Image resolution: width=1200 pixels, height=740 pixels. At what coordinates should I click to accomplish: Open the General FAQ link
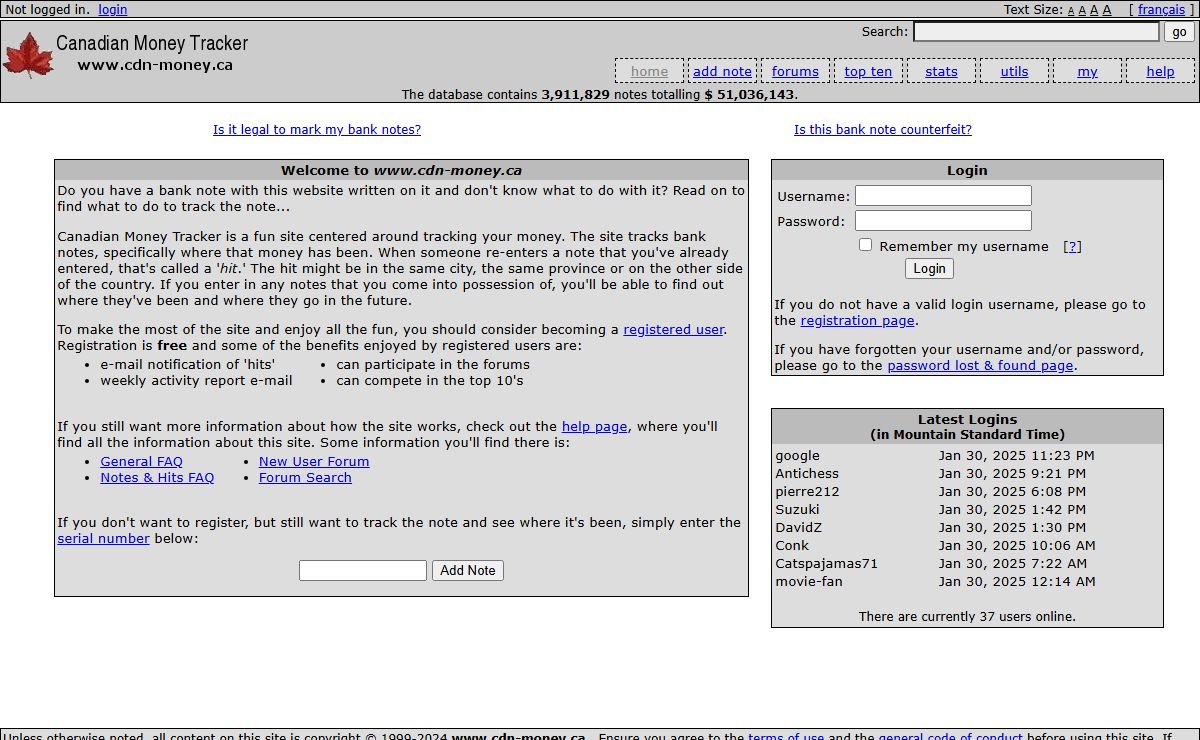point(141,461)
